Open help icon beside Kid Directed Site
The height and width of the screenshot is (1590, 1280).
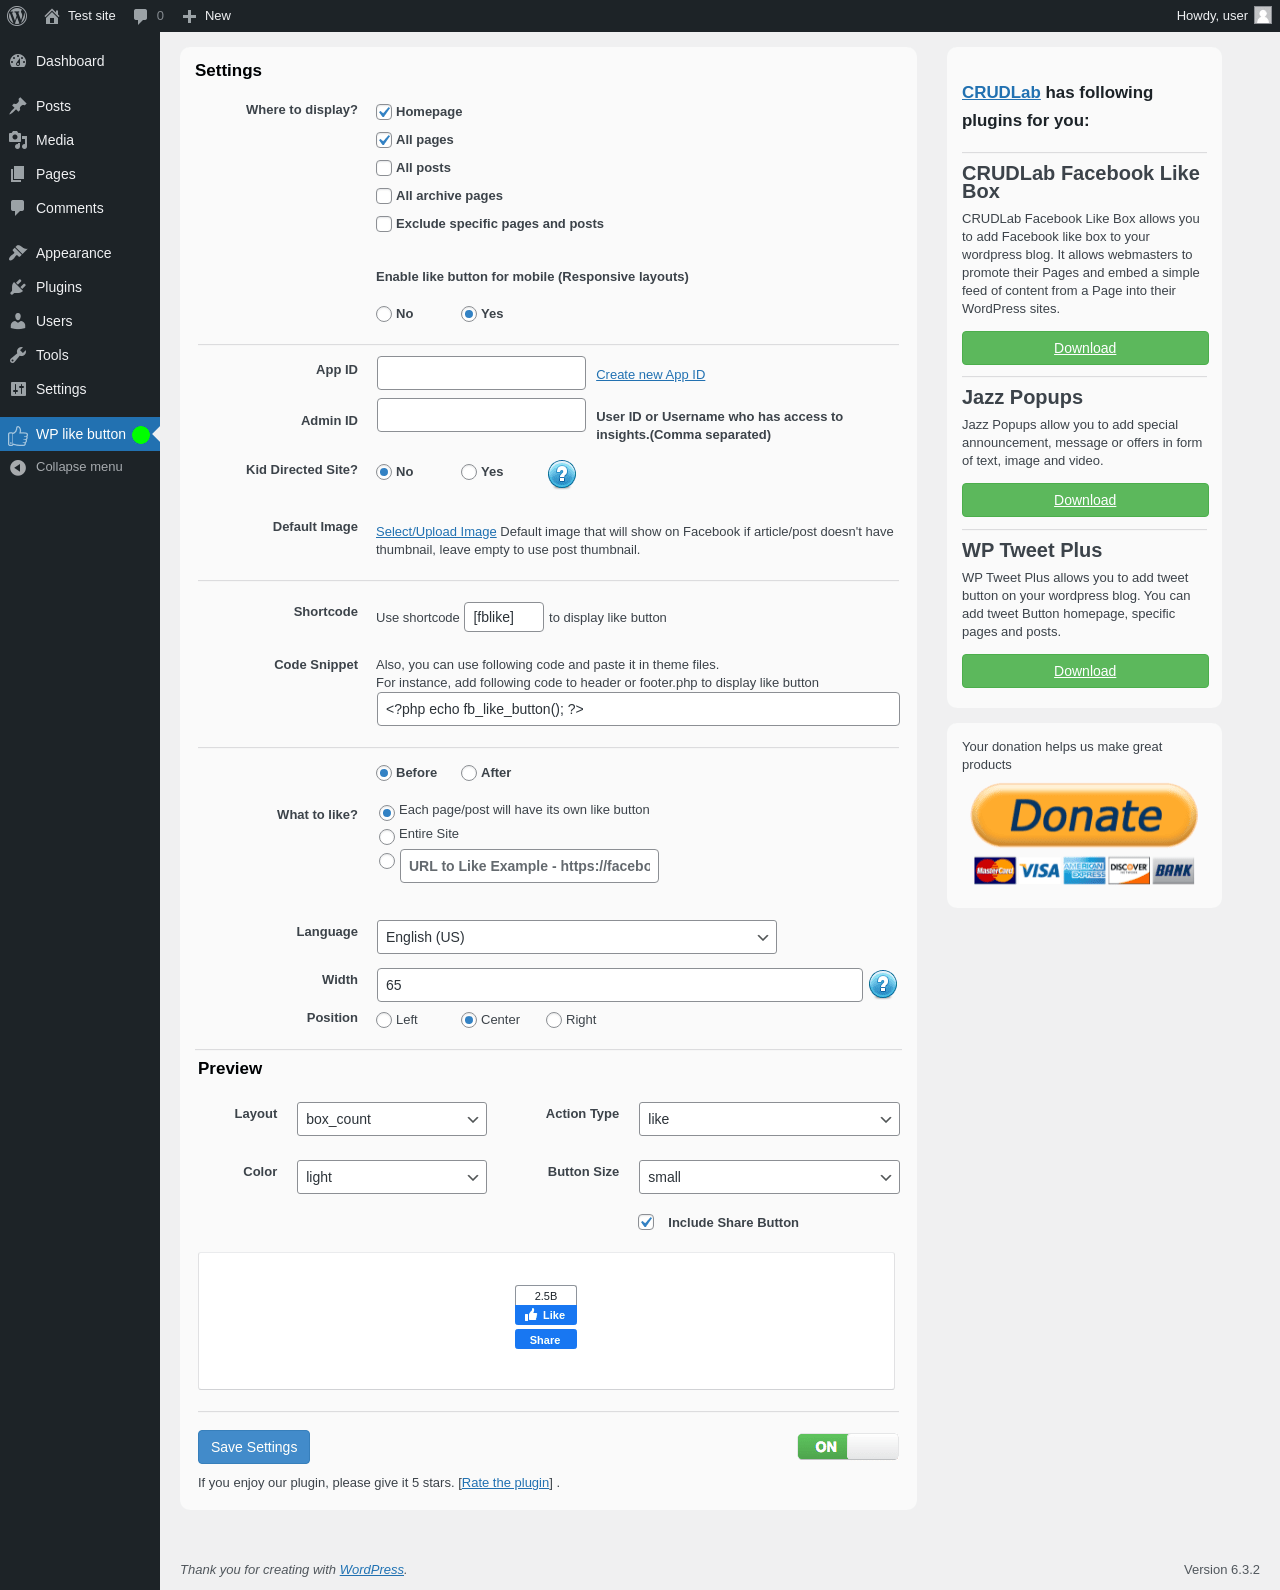562,474
